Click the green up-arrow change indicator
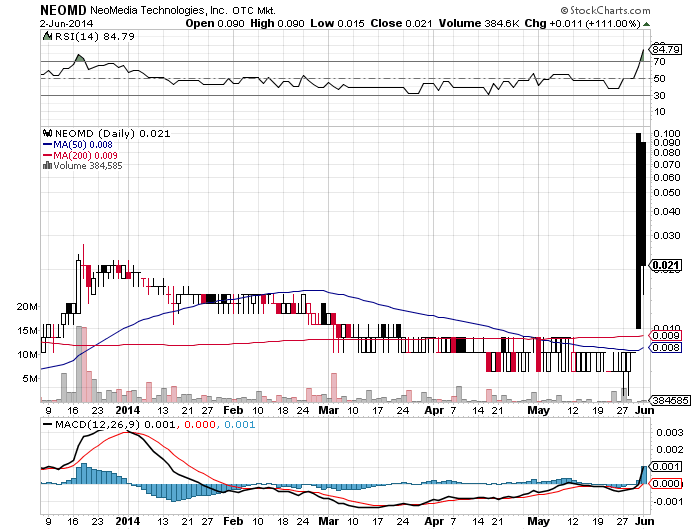The image size is (700, 530). [x=646, y=24]
